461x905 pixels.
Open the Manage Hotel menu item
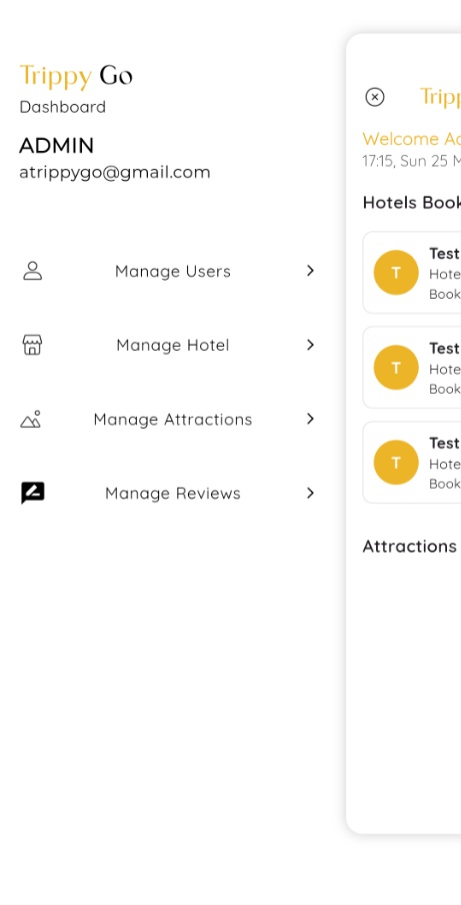click(x=168, y=345)
